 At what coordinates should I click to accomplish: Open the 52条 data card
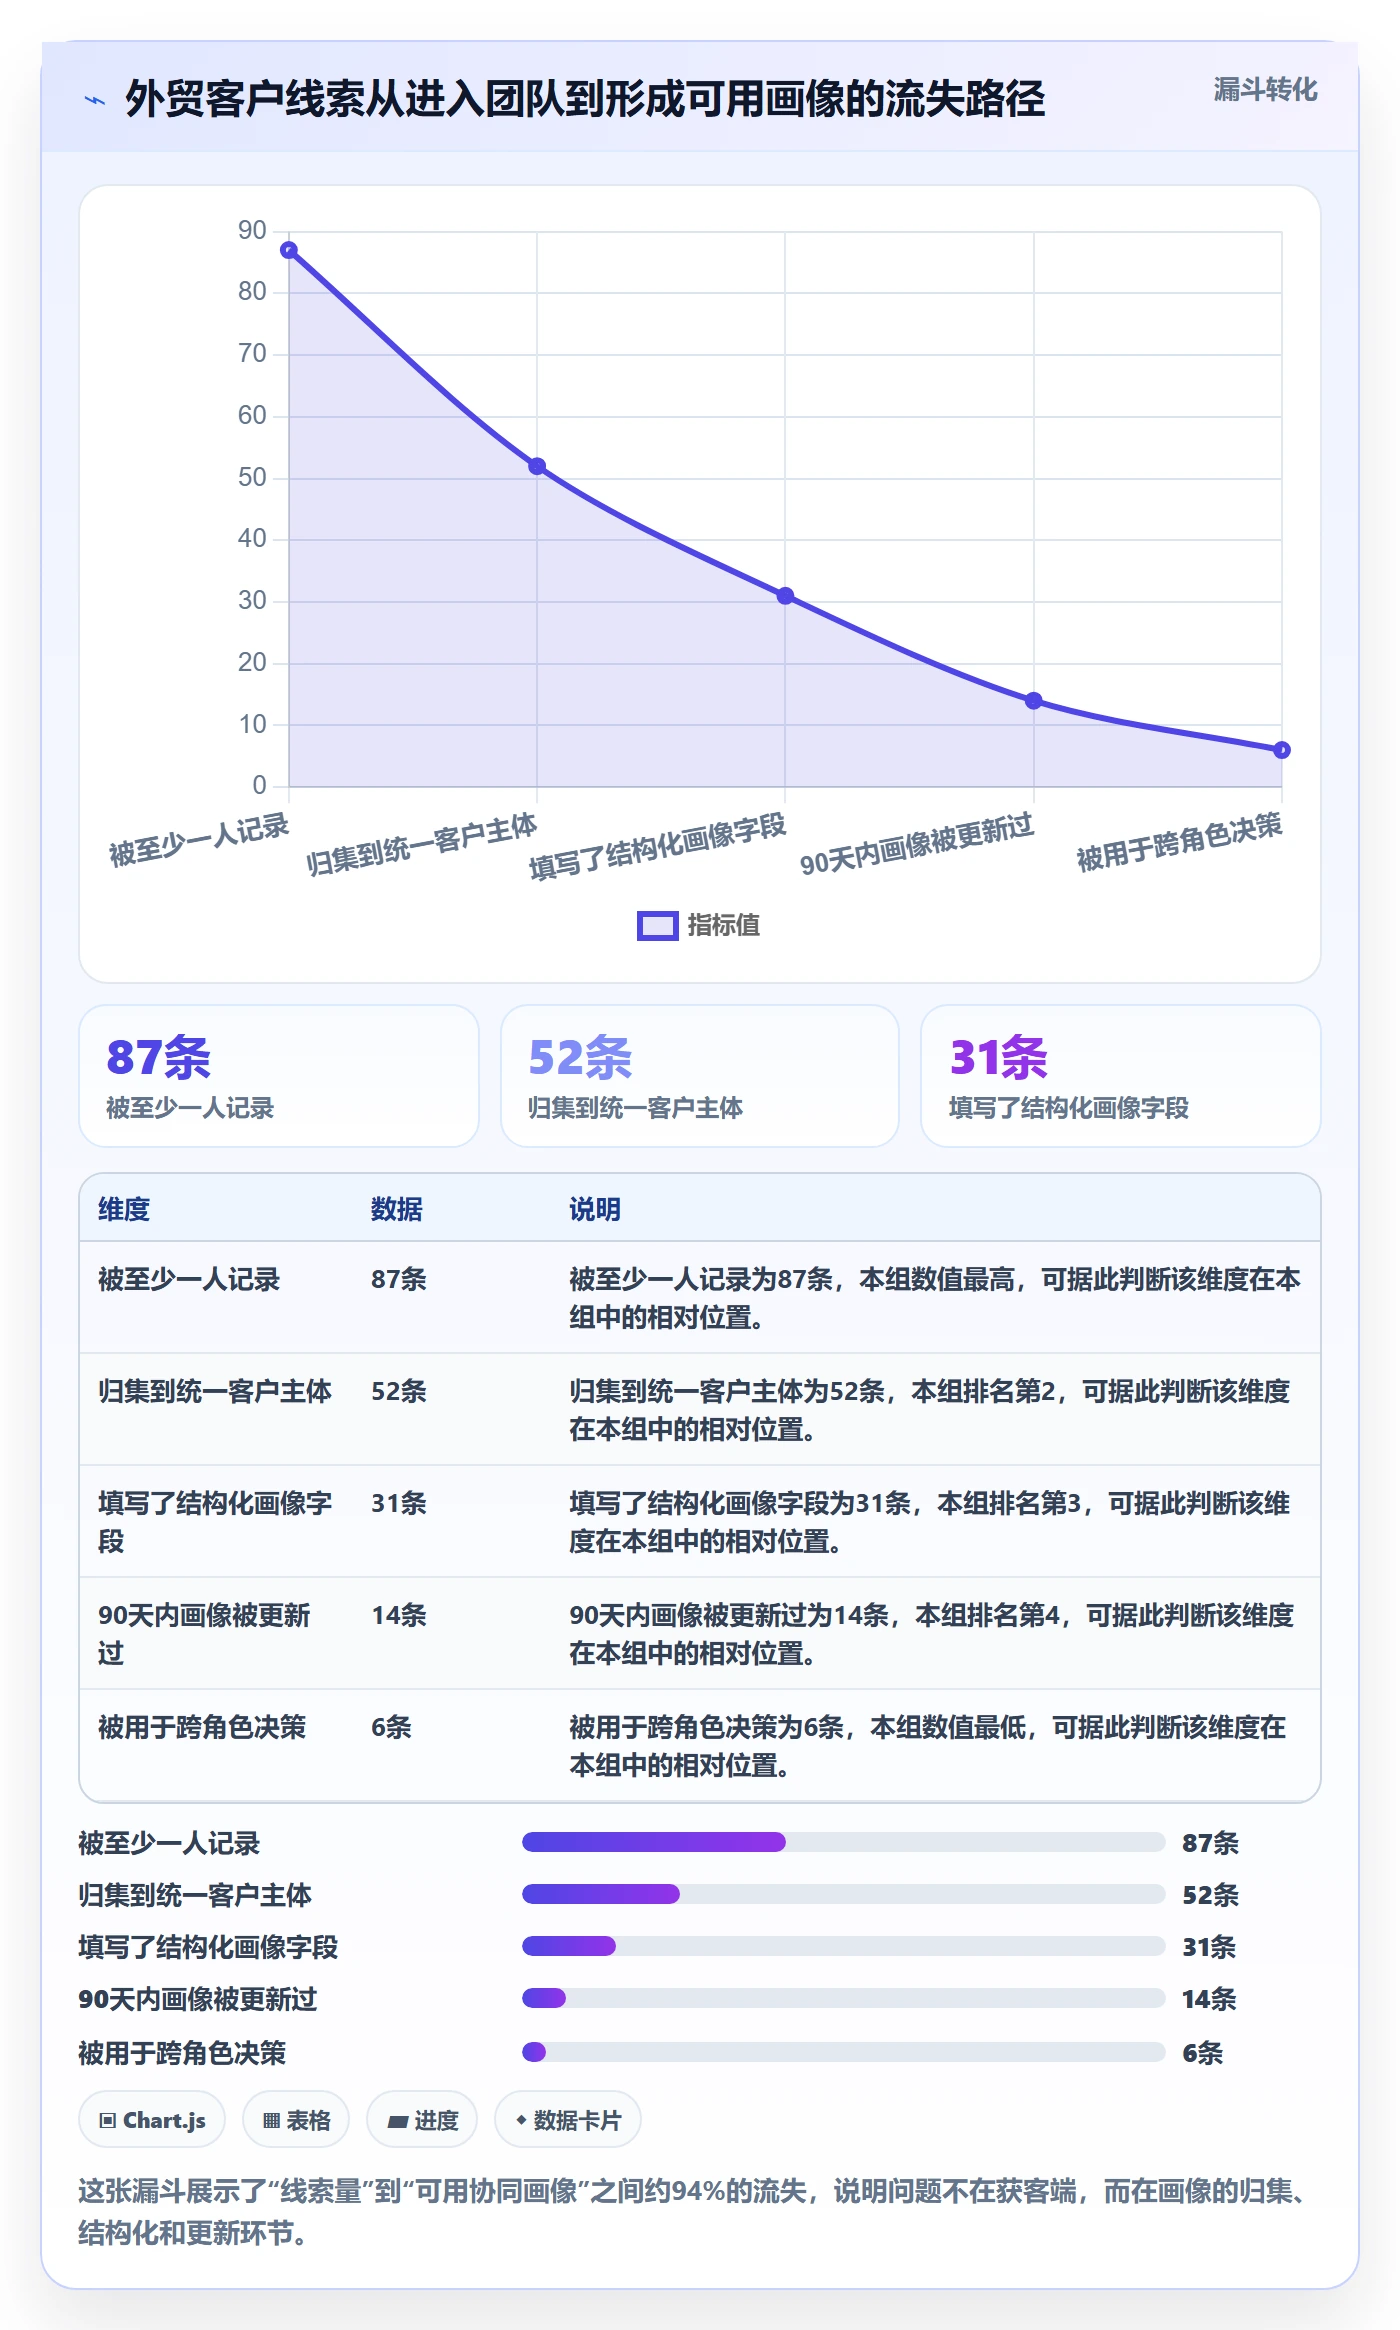pos(700,1076)
